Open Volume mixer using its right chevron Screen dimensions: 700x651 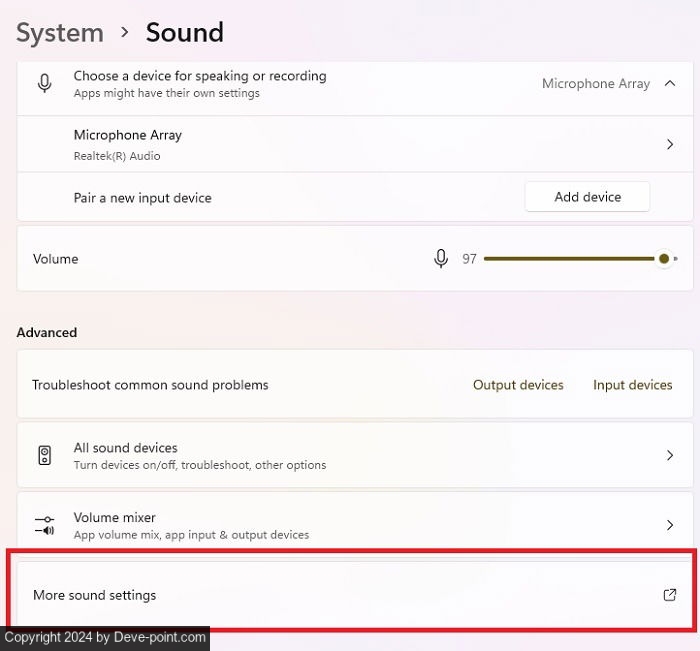670,525
